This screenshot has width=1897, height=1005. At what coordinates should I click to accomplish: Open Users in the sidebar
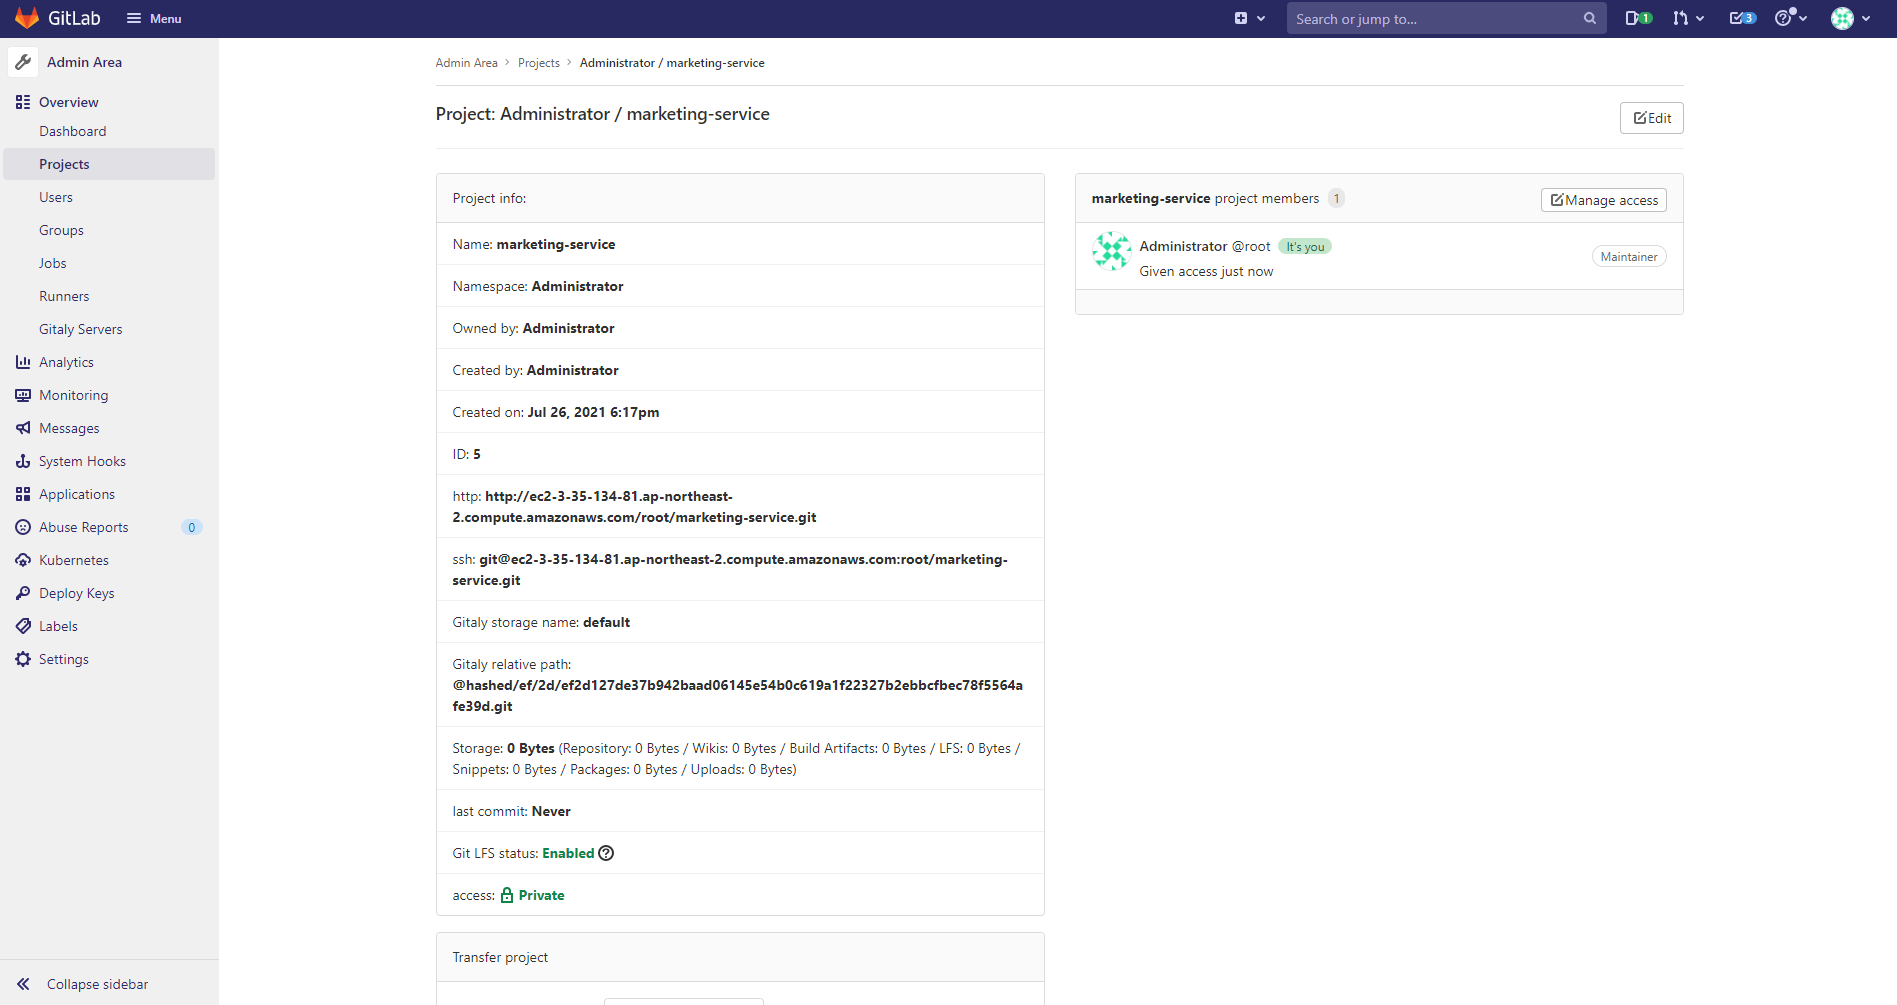pyautogui.click(x=56, y=197)
